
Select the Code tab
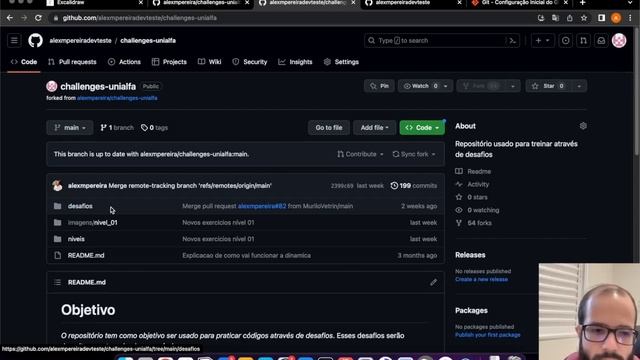click(24, 62)
